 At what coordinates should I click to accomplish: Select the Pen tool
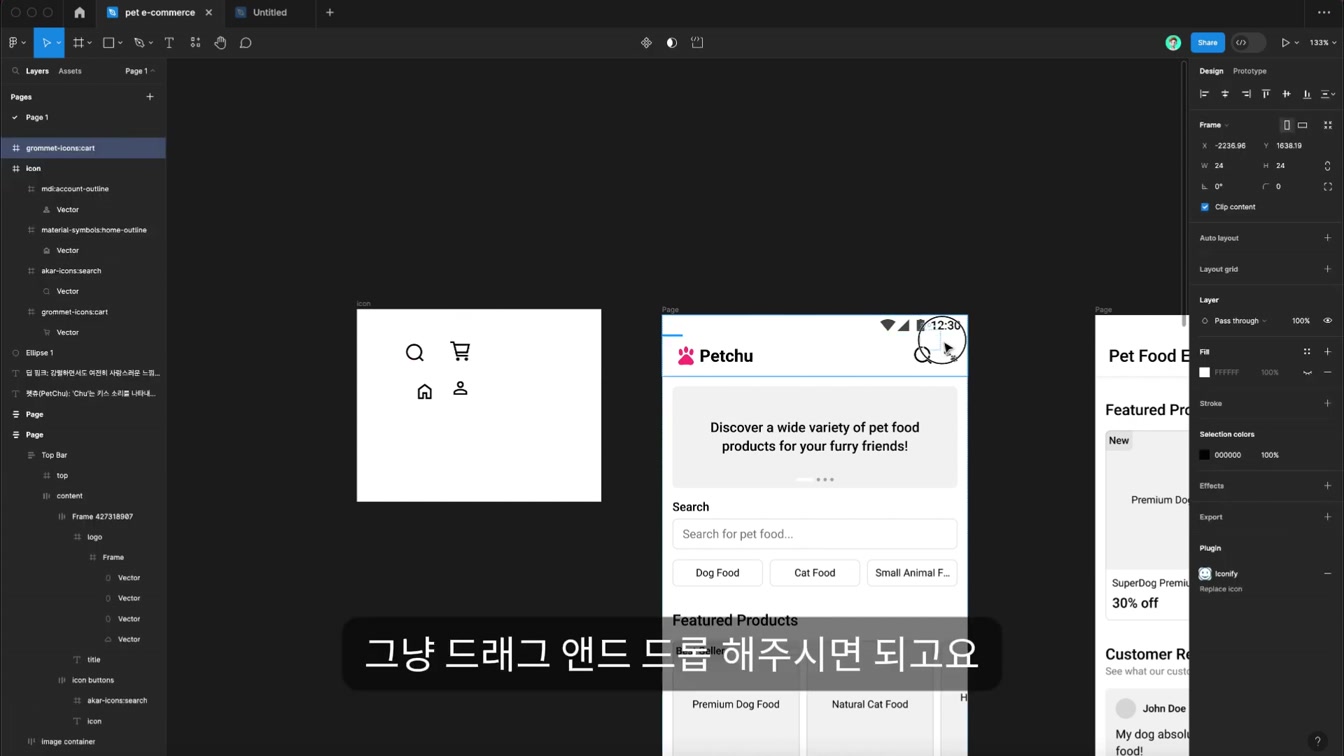coord(139,43)
